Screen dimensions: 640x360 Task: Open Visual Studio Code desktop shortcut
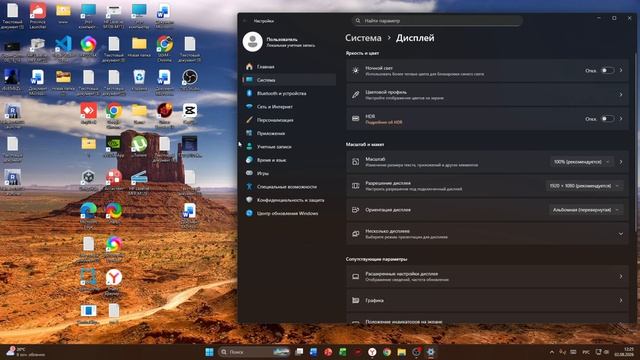point(63,48)
